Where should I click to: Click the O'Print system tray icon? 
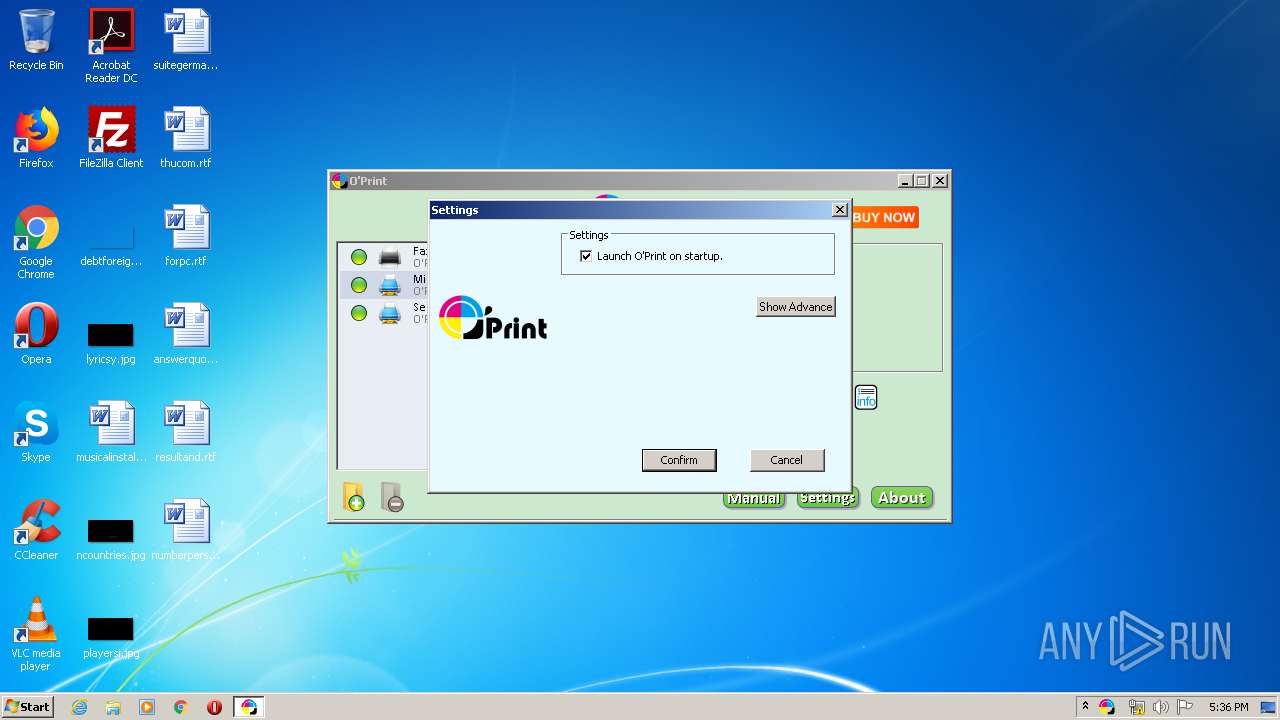[1107, 707]
